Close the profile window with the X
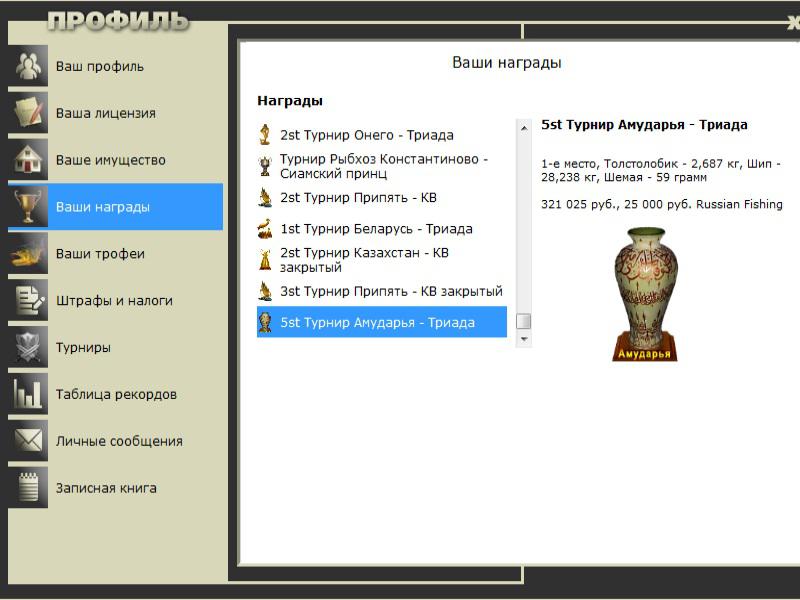This screenshot has width=800, height=600. tap(793, 22)
